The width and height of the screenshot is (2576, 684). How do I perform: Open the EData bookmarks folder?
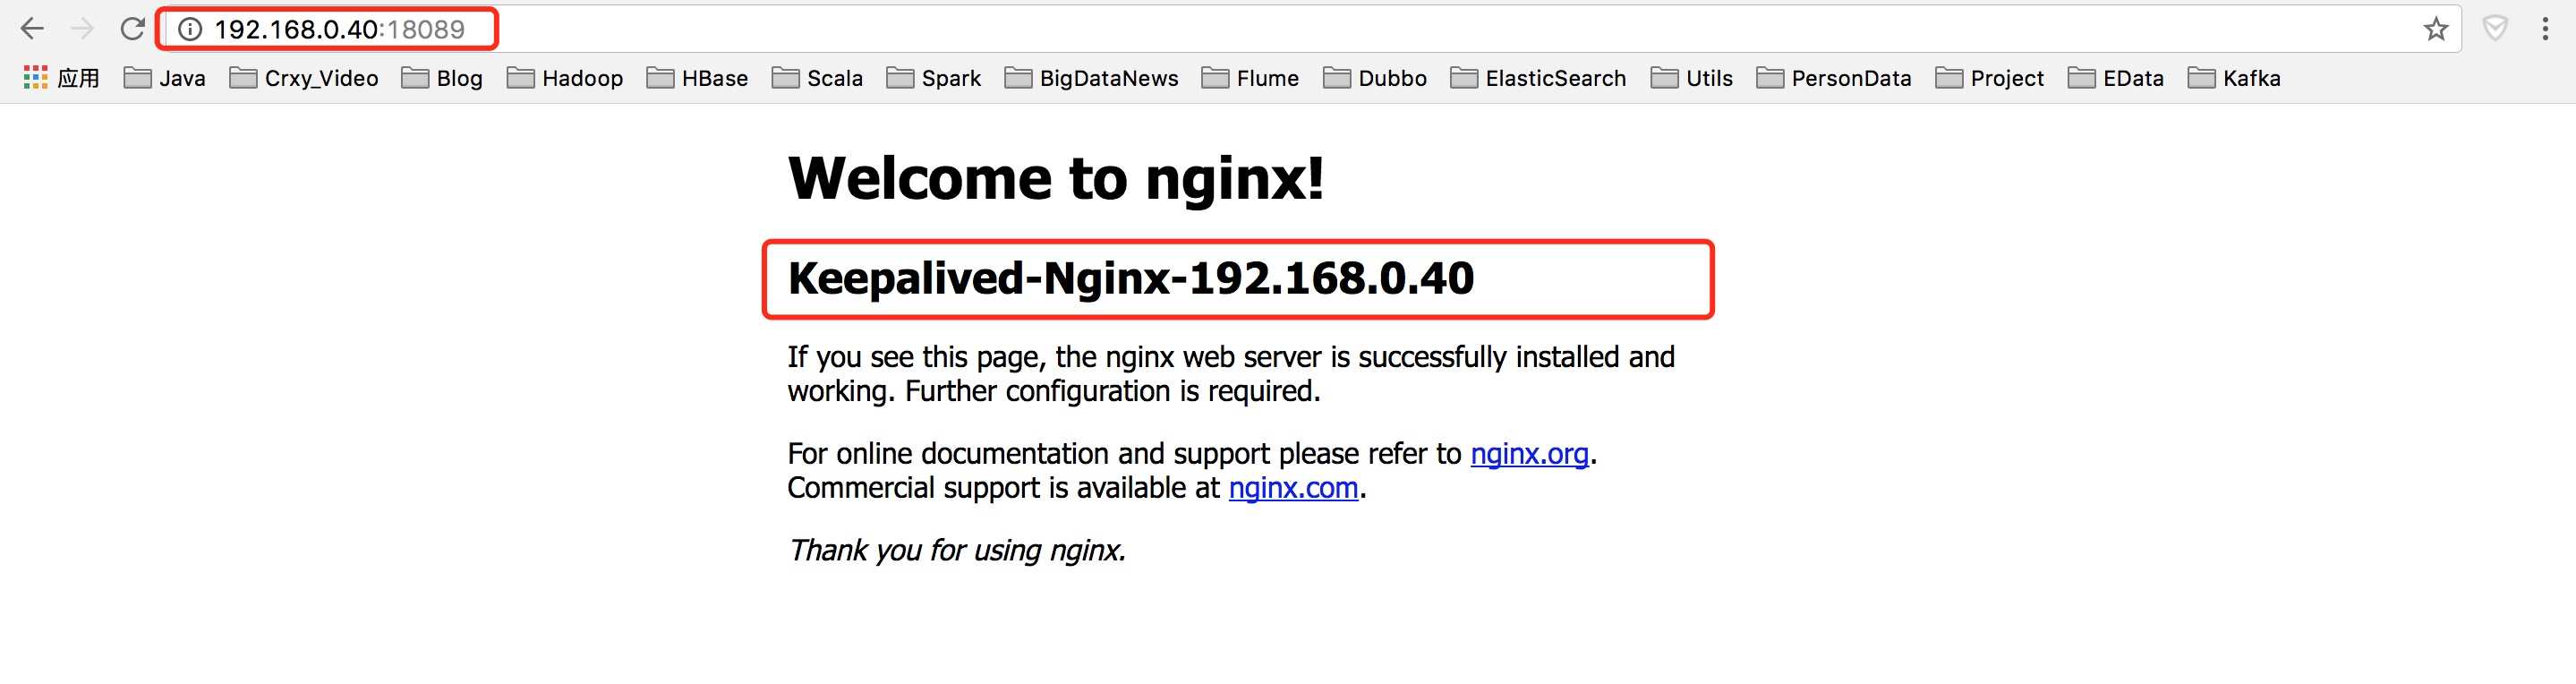point(2116,78)
